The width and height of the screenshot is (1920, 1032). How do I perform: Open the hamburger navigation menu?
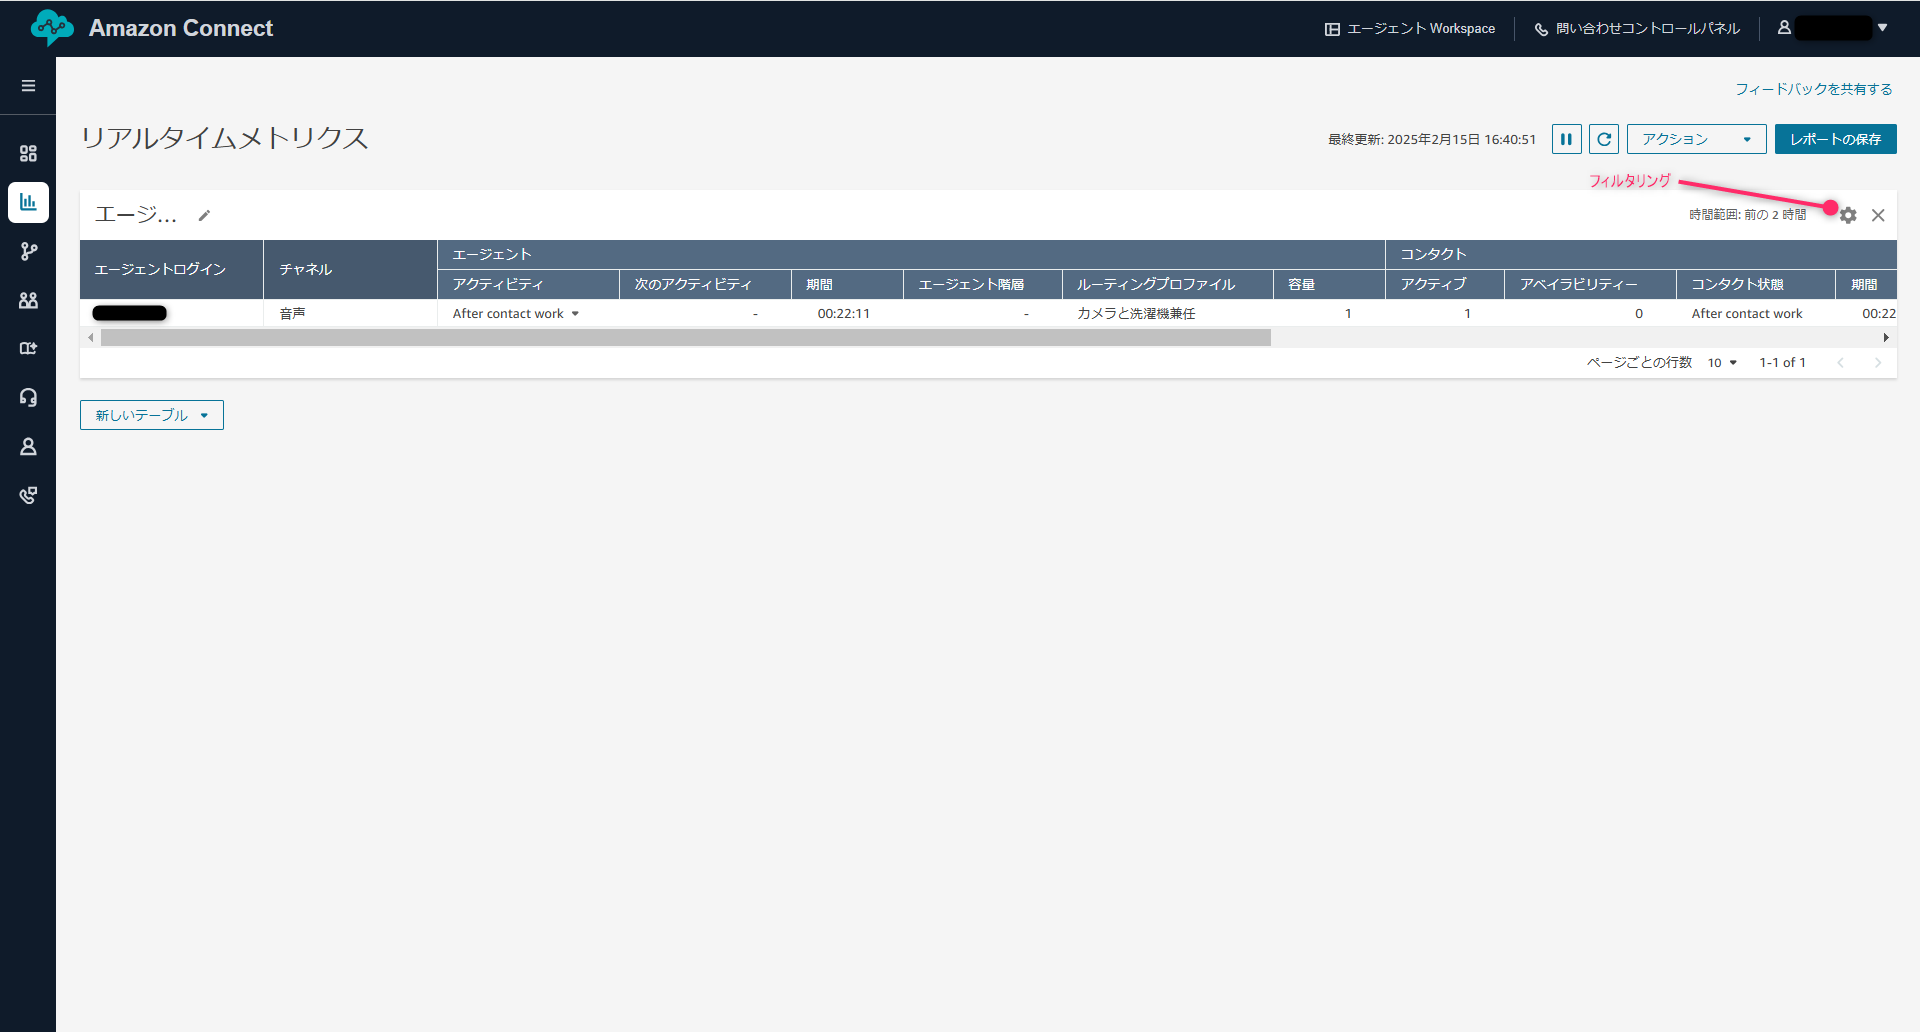(x=28, y=86)
